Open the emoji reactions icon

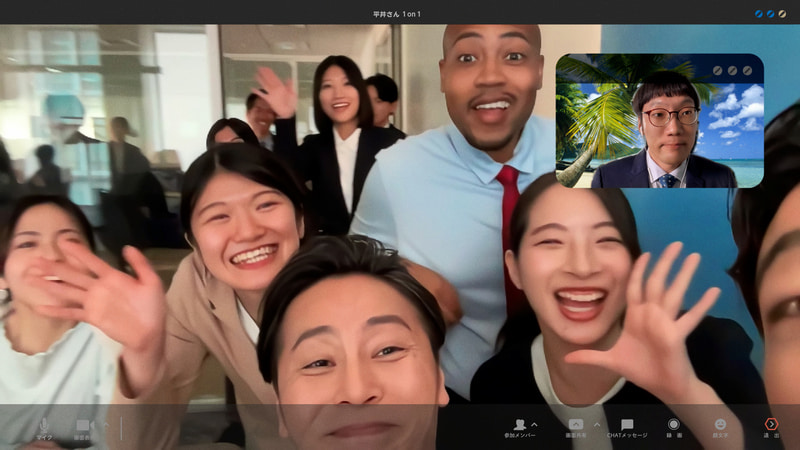720,425
